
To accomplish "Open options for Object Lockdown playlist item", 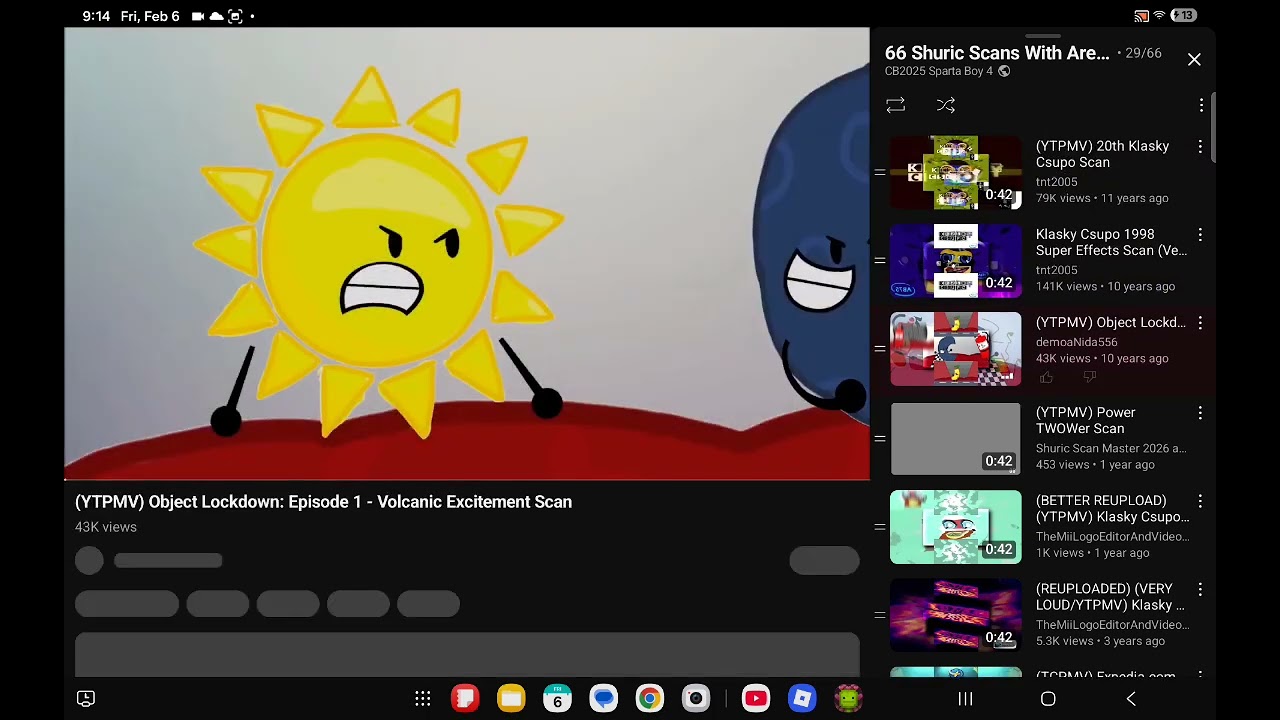I will click(x=1200, y=323).
